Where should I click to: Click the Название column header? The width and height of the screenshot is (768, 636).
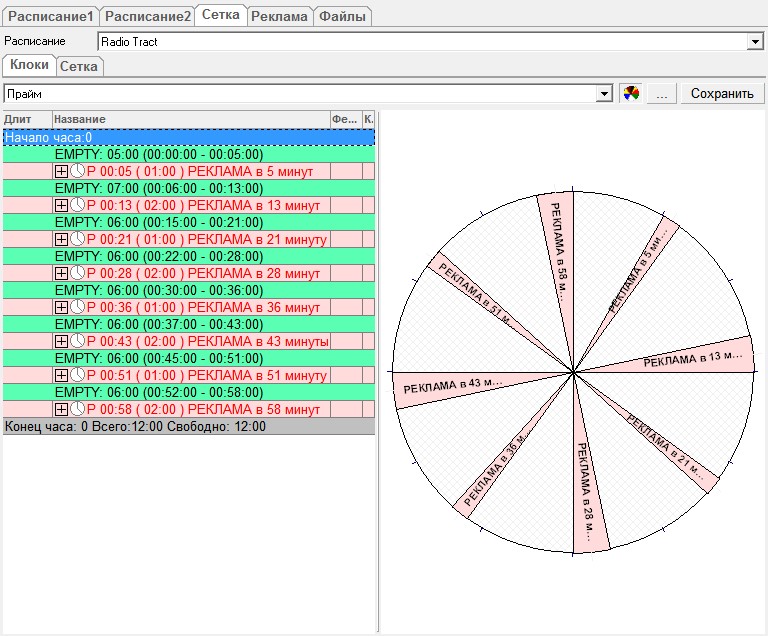(x=191, y=119)
